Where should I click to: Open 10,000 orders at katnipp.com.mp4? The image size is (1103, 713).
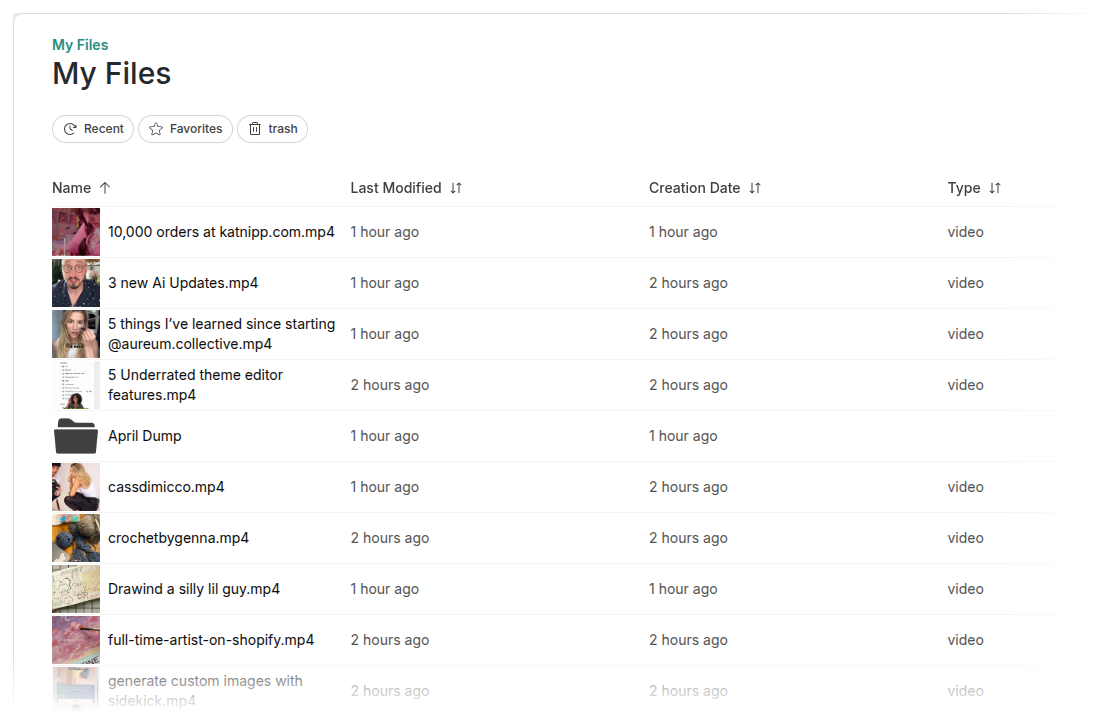coord(221,232)
